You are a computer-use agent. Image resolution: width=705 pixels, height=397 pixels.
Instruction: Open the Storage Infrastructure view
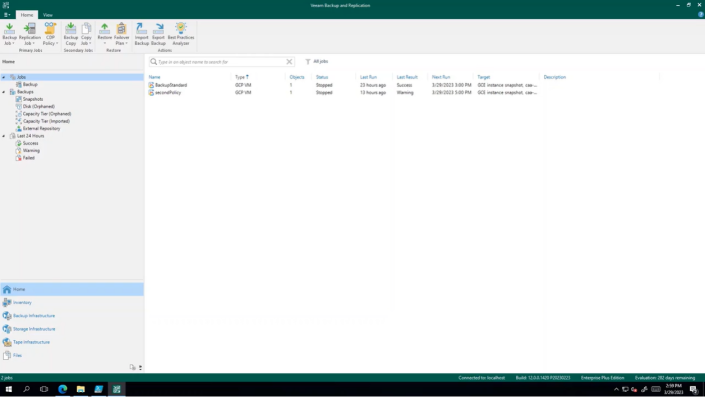(72, 329)
